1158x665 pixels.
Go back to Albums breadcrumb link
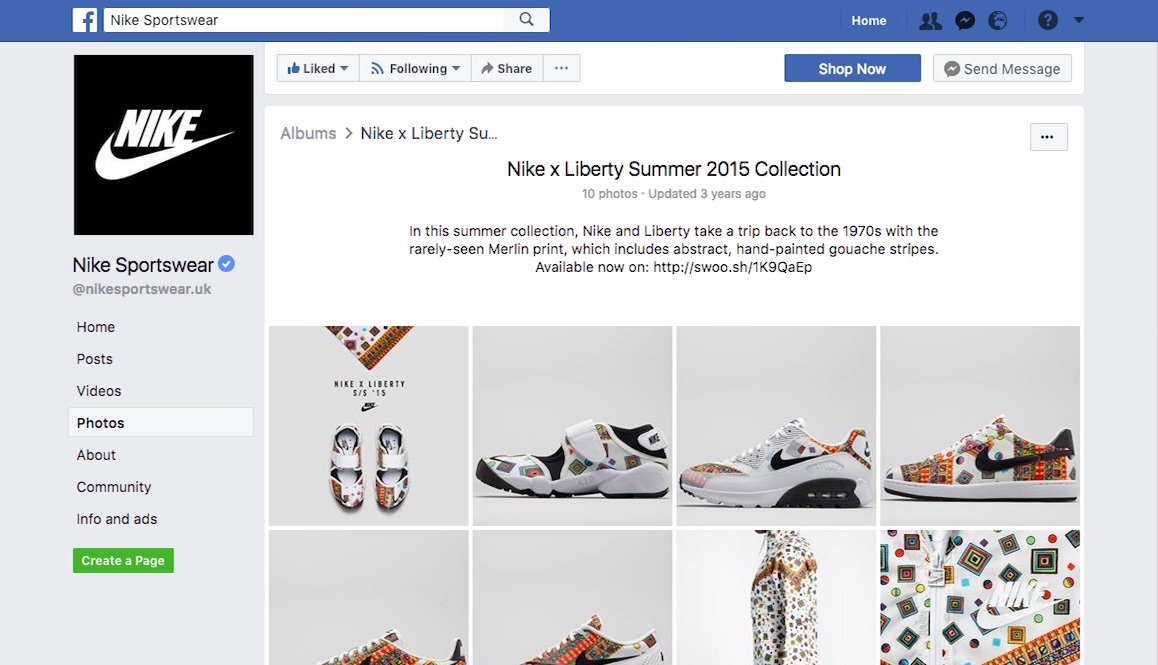(308, 133)
